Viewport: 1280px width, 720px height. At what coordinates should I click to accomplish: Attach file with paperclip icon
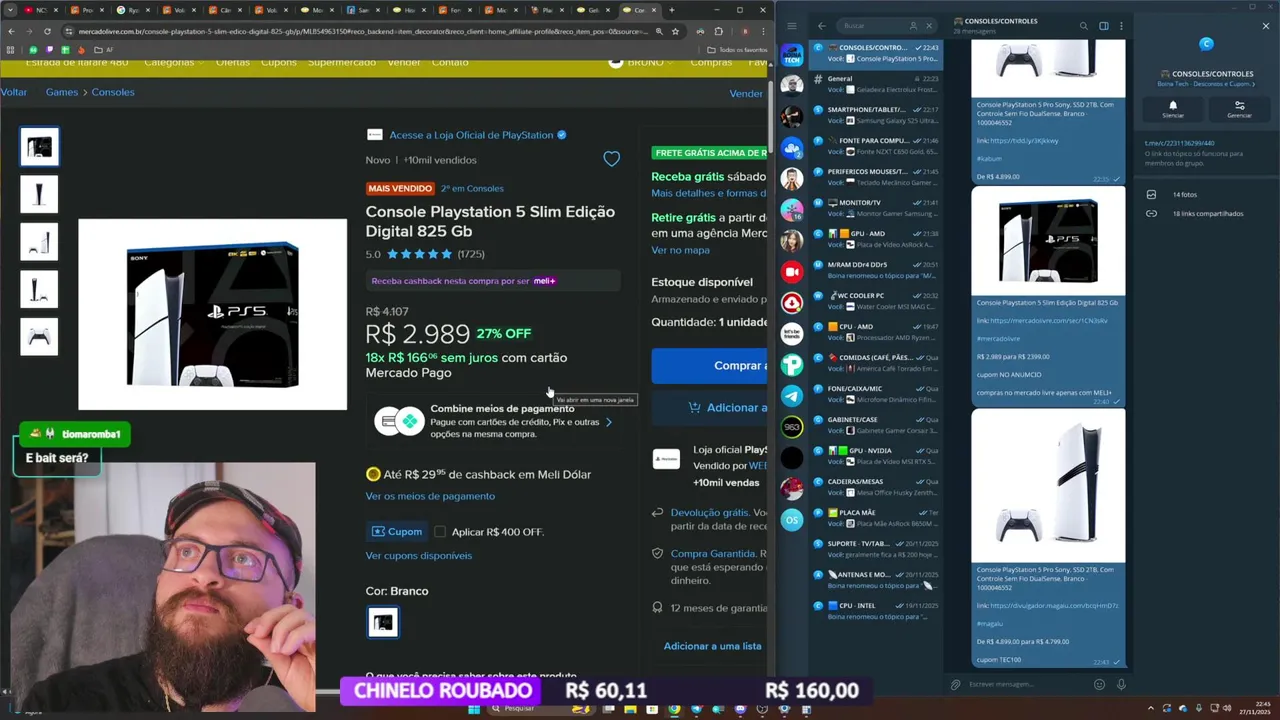click(x=956, y=685)
